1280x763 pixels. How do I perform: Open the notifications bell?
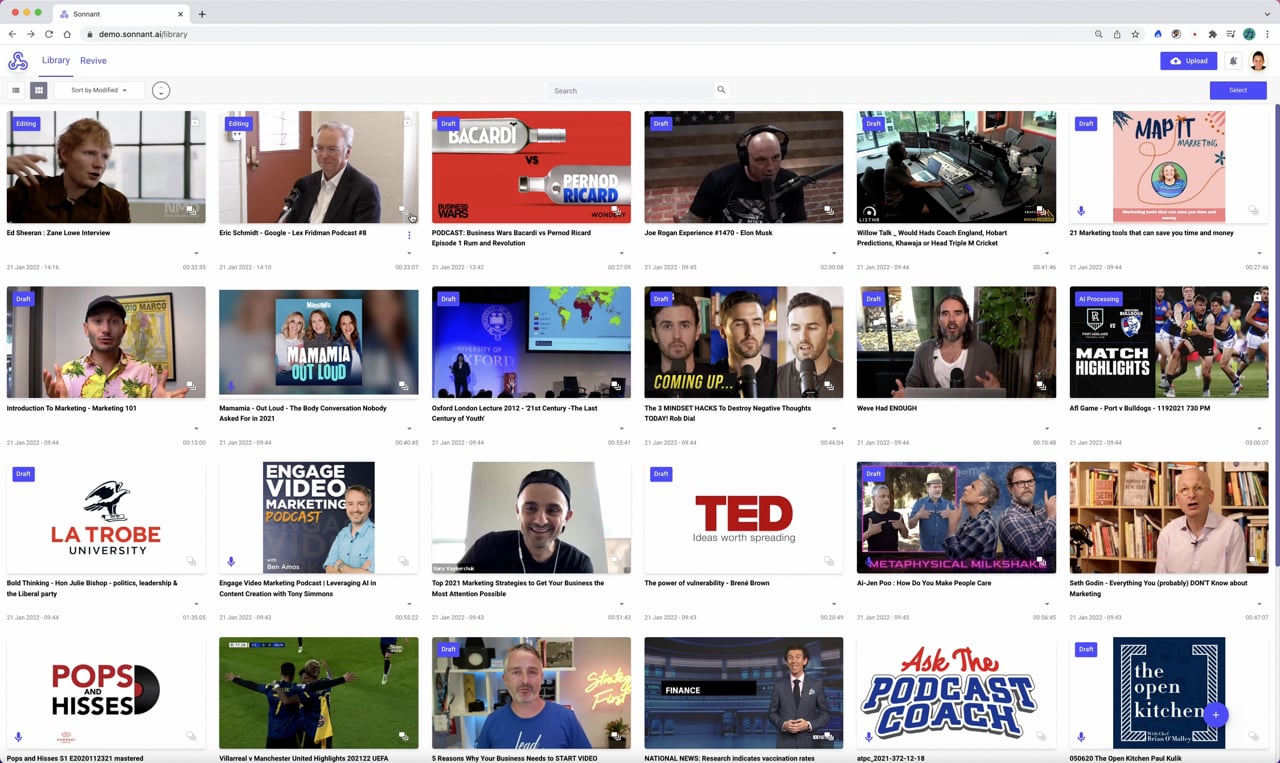point(1233,61)
